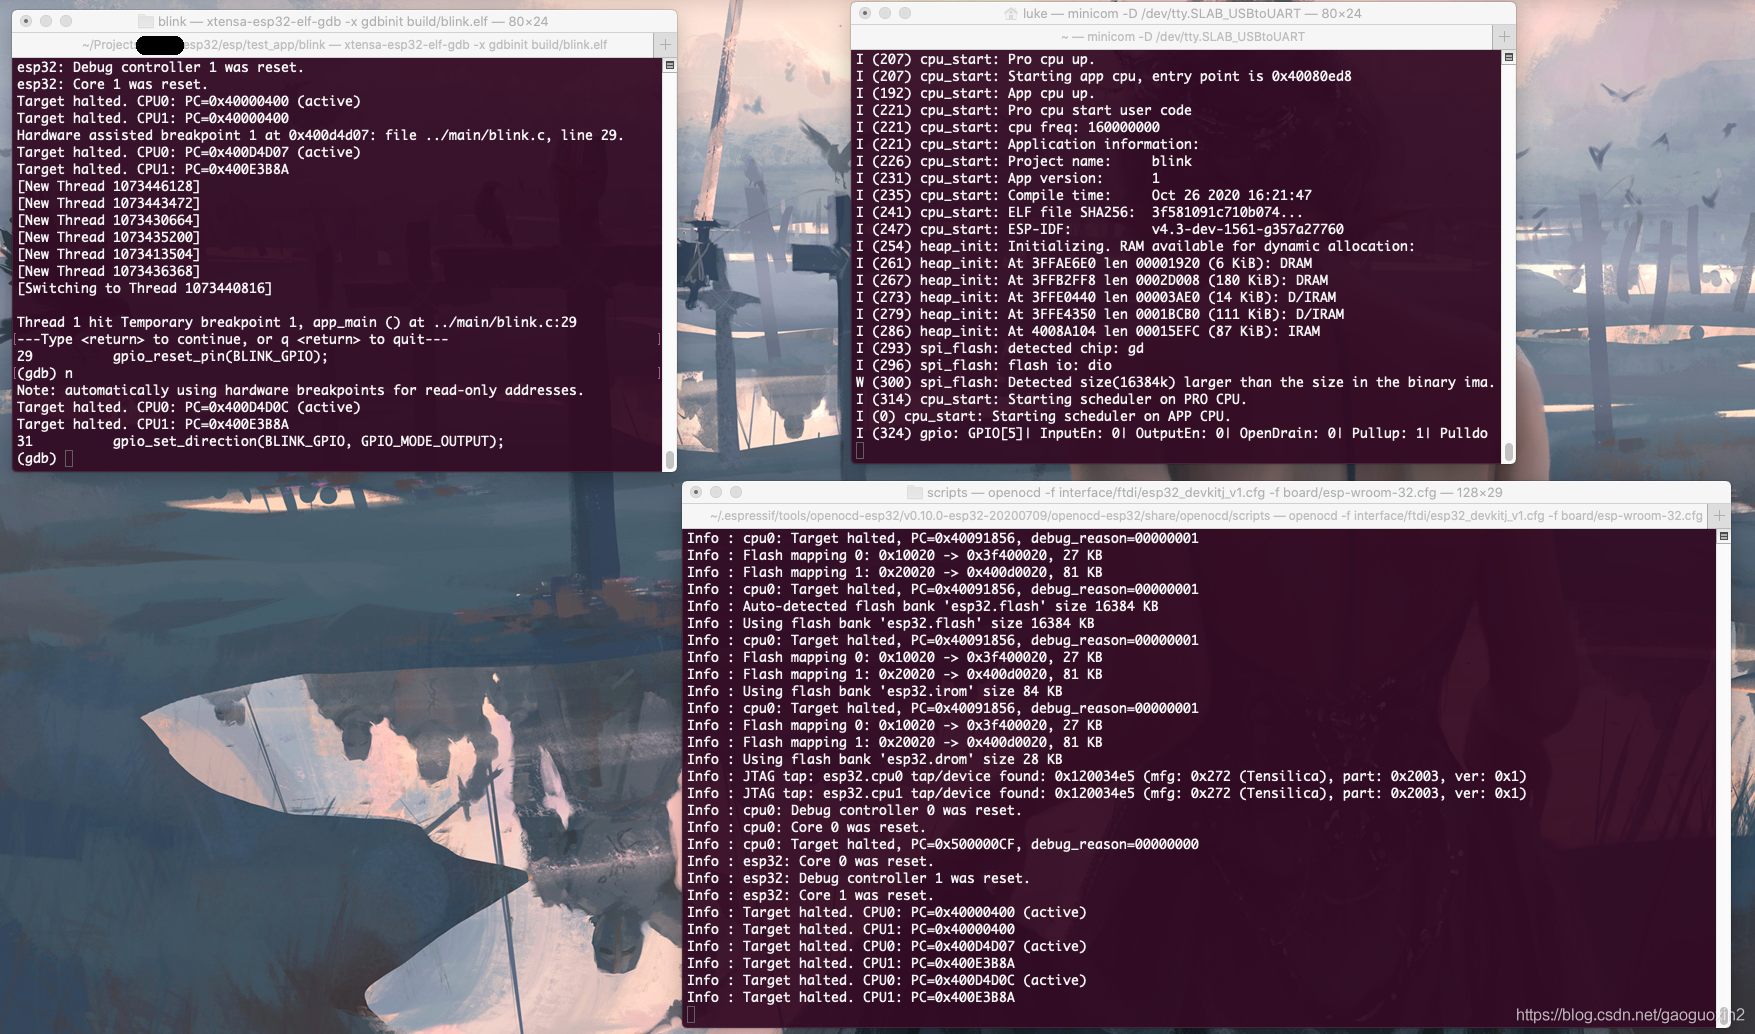
Task: Open a new tab in the openocd scripts window
Action: click(1719, 515)
